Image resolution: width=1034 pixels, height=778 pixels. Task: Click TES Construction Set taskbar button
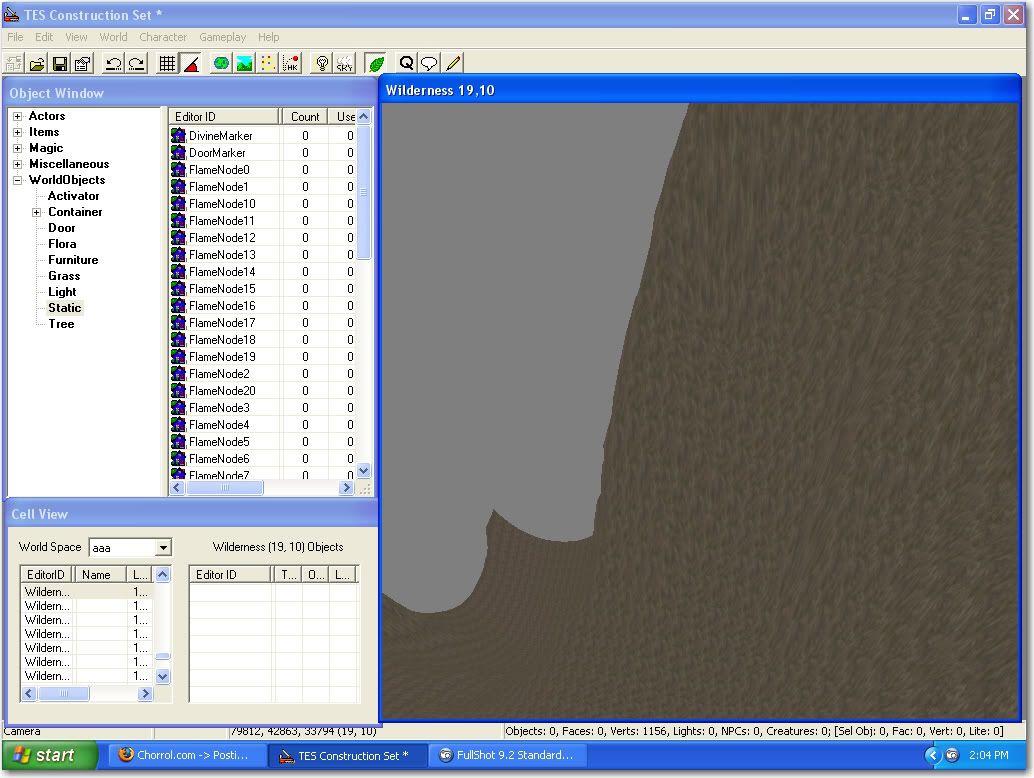click(347, 756)
